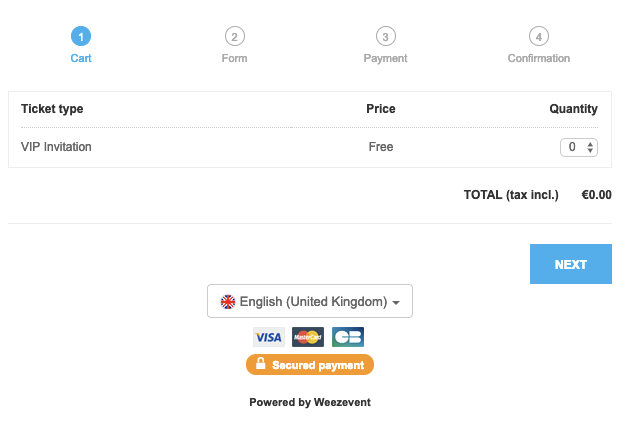
Task: Click the CB card logo
Action: click(348, 337)
